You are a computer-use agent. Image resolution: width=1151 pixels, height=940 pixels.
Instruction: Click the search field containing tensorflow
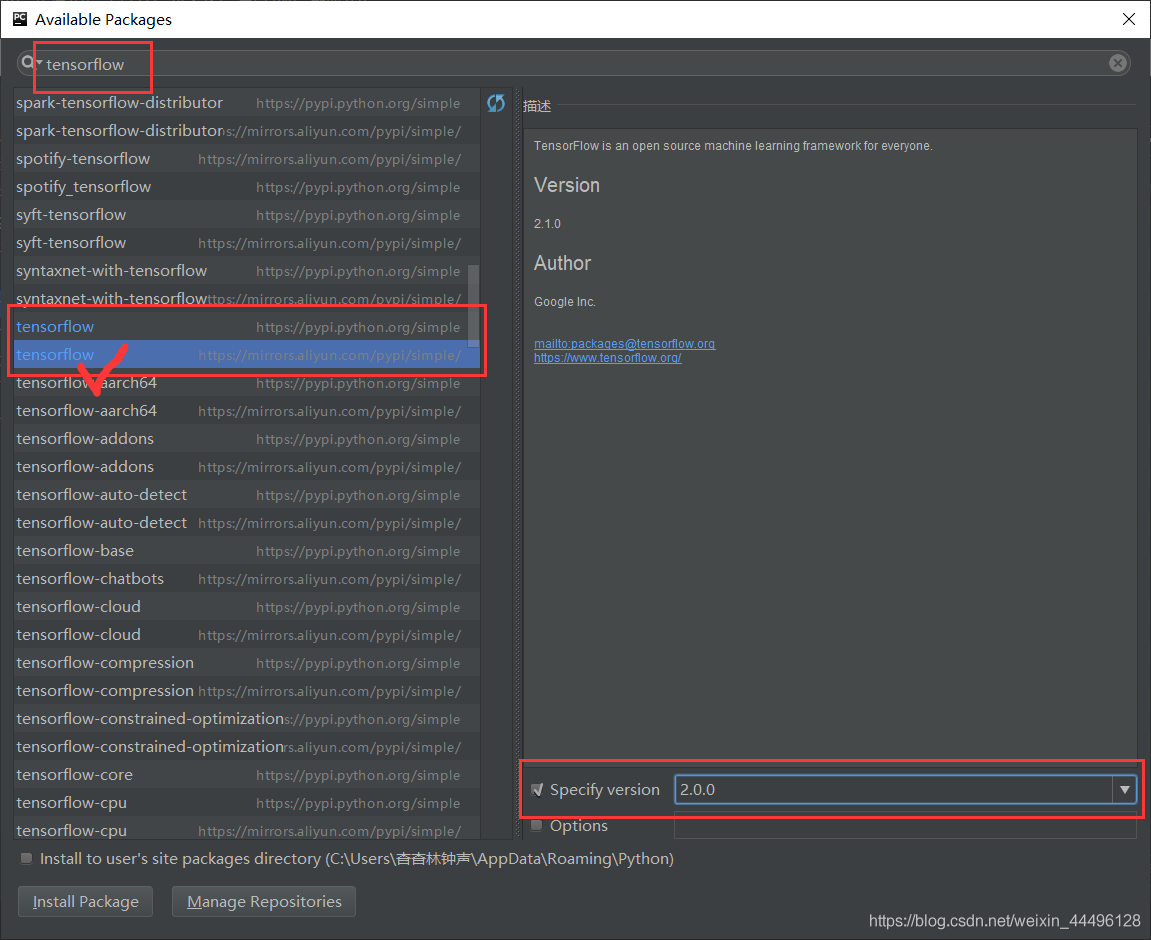573,64
